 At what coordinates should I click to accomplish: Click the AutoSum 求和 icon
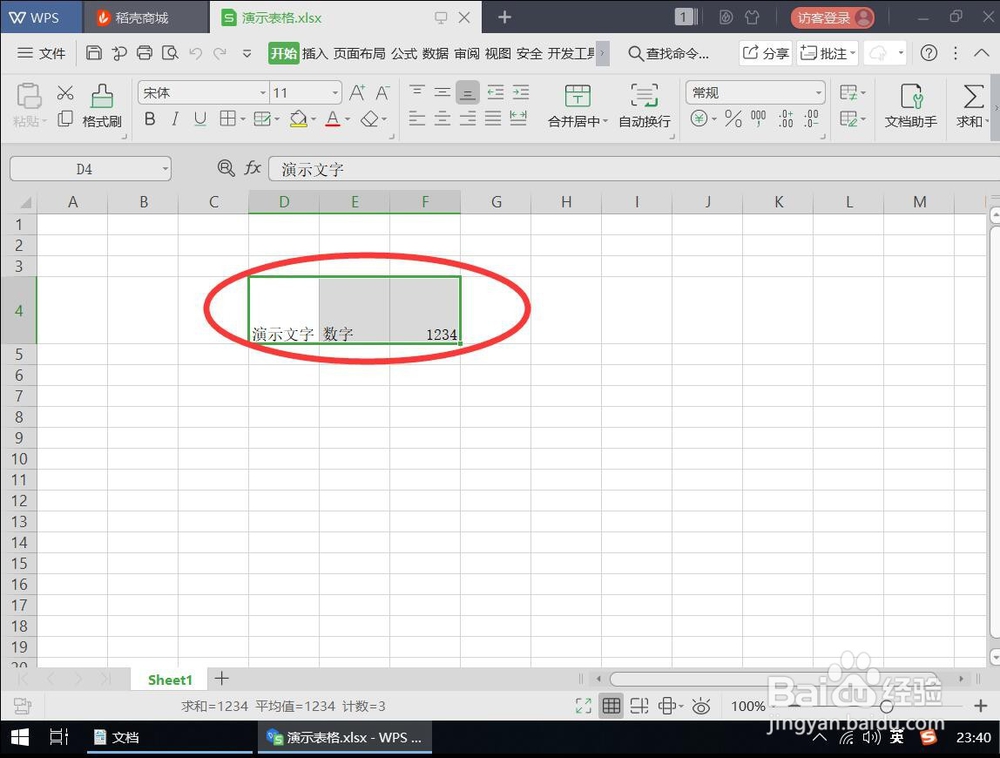pyautogui.click(x=972, y=105)
